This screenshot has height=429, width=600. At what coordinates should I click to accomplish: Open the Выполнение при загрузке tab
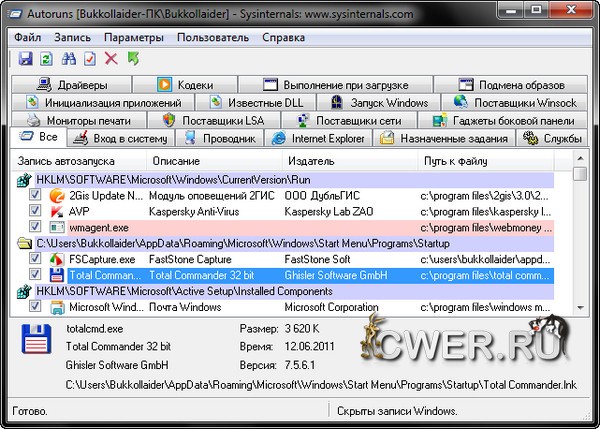click(x=336, y=85)
